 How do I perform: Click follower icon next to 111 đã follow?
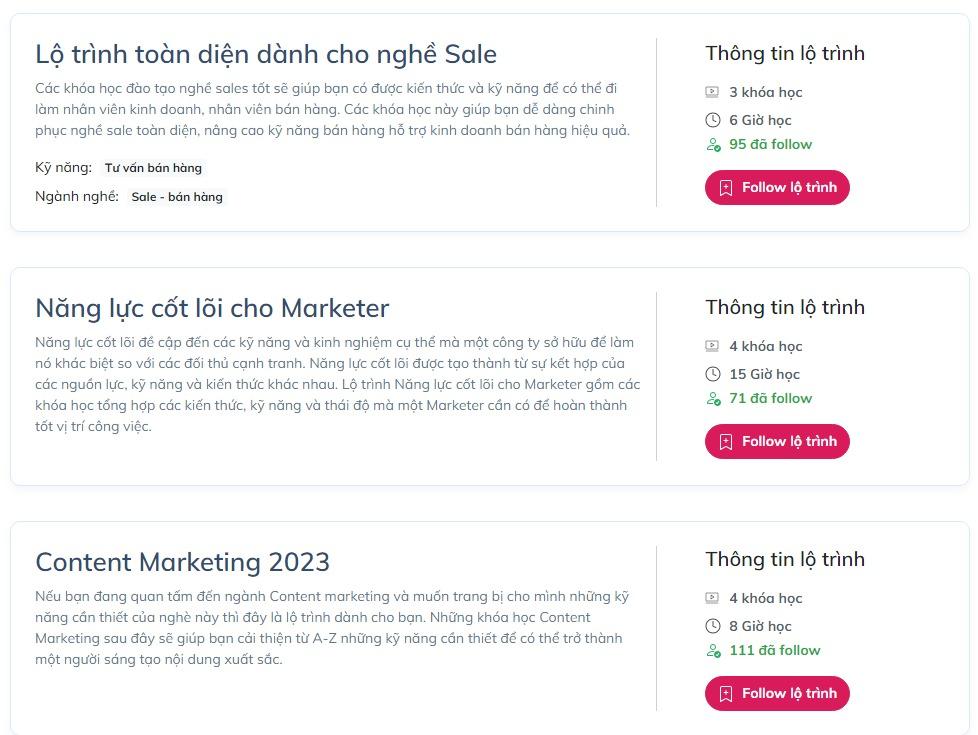pyautogui.click(x=713, y=651)
